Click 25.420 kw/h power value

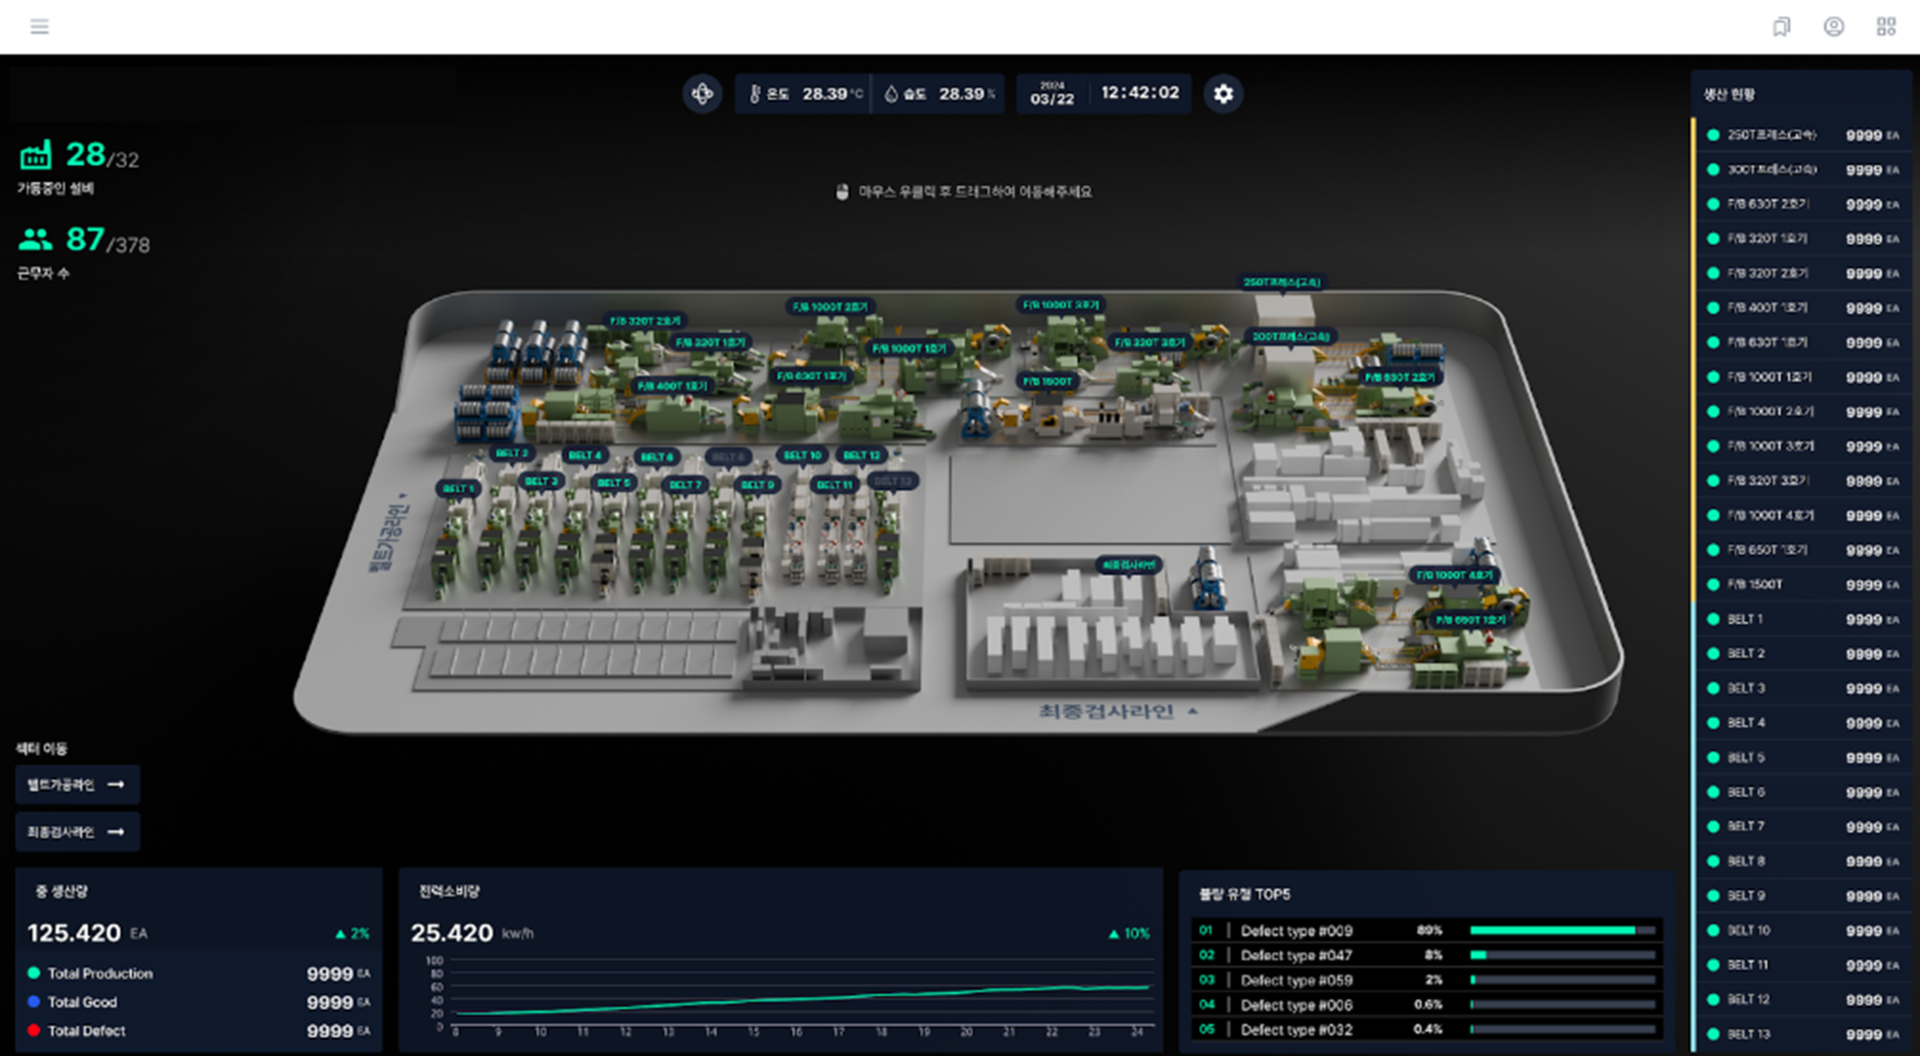click(452, 933)
